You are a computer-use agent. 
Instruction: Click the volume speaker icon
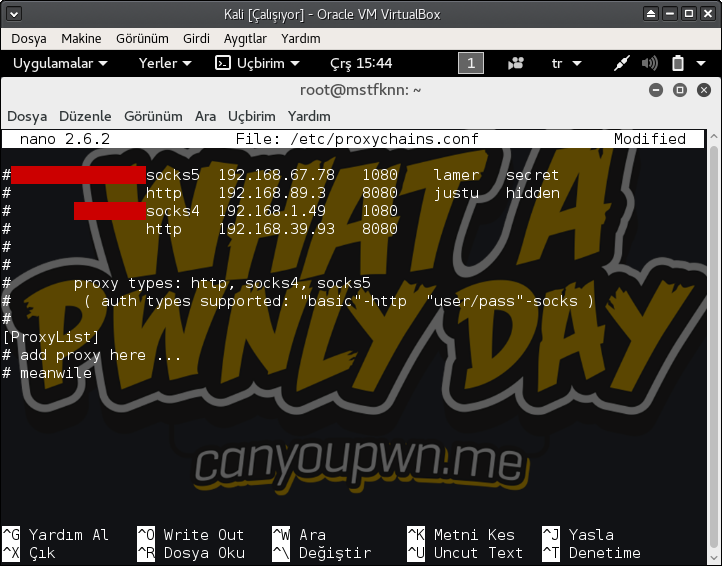(x=650, y=63)
